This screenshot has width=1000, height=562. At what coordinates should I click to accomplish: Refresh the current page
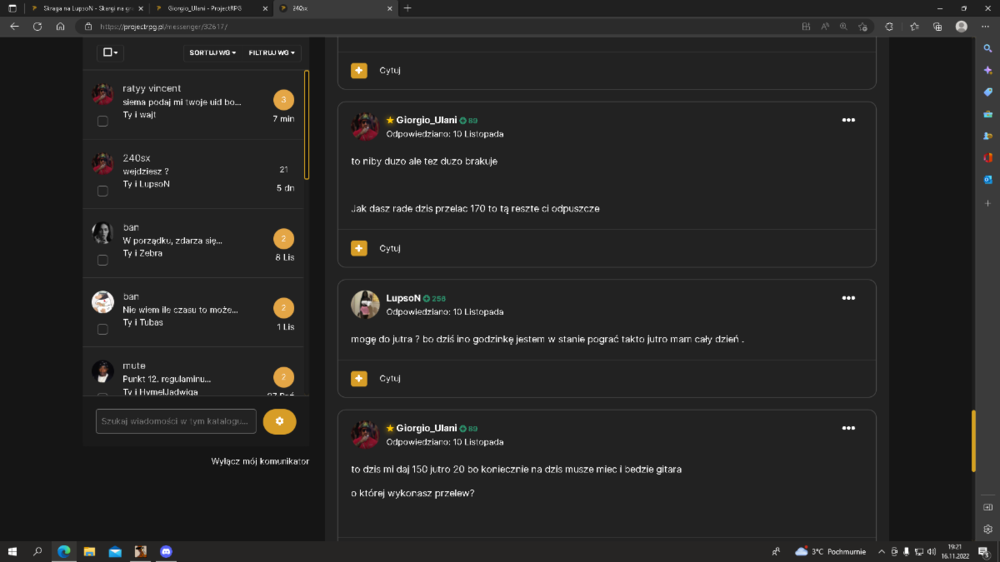[x=38, y=27]
